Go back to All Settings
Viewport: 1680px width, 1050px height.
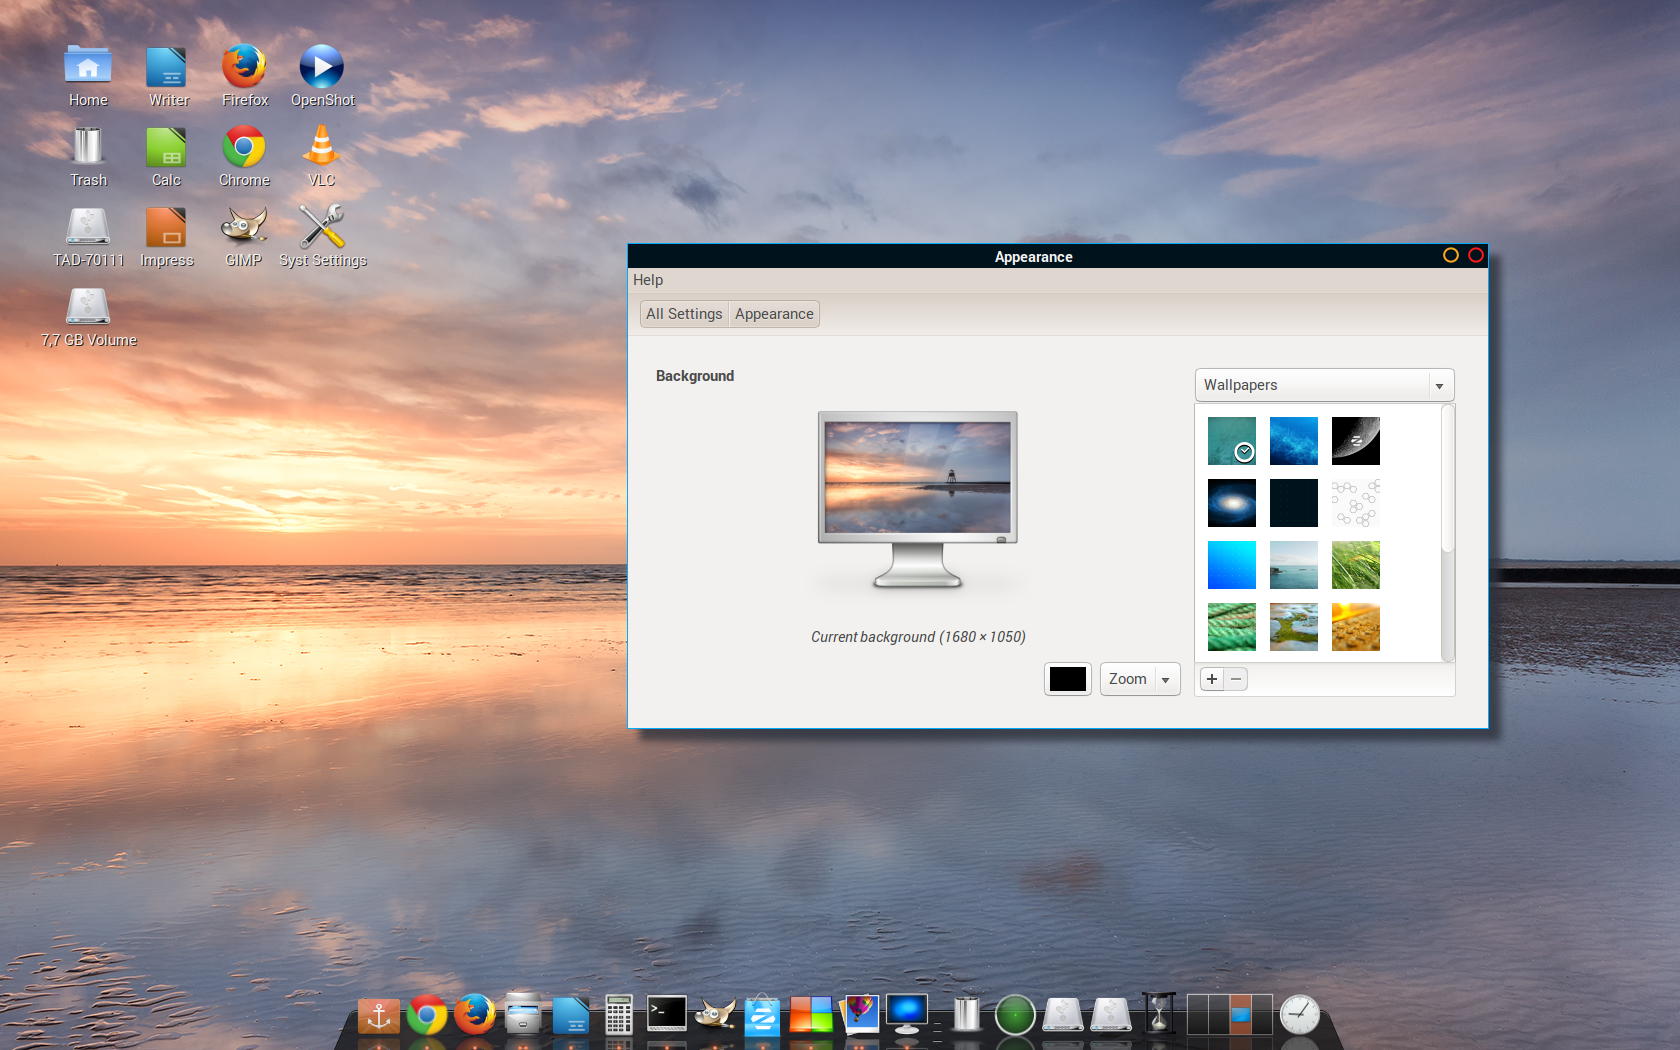(684, 314)
